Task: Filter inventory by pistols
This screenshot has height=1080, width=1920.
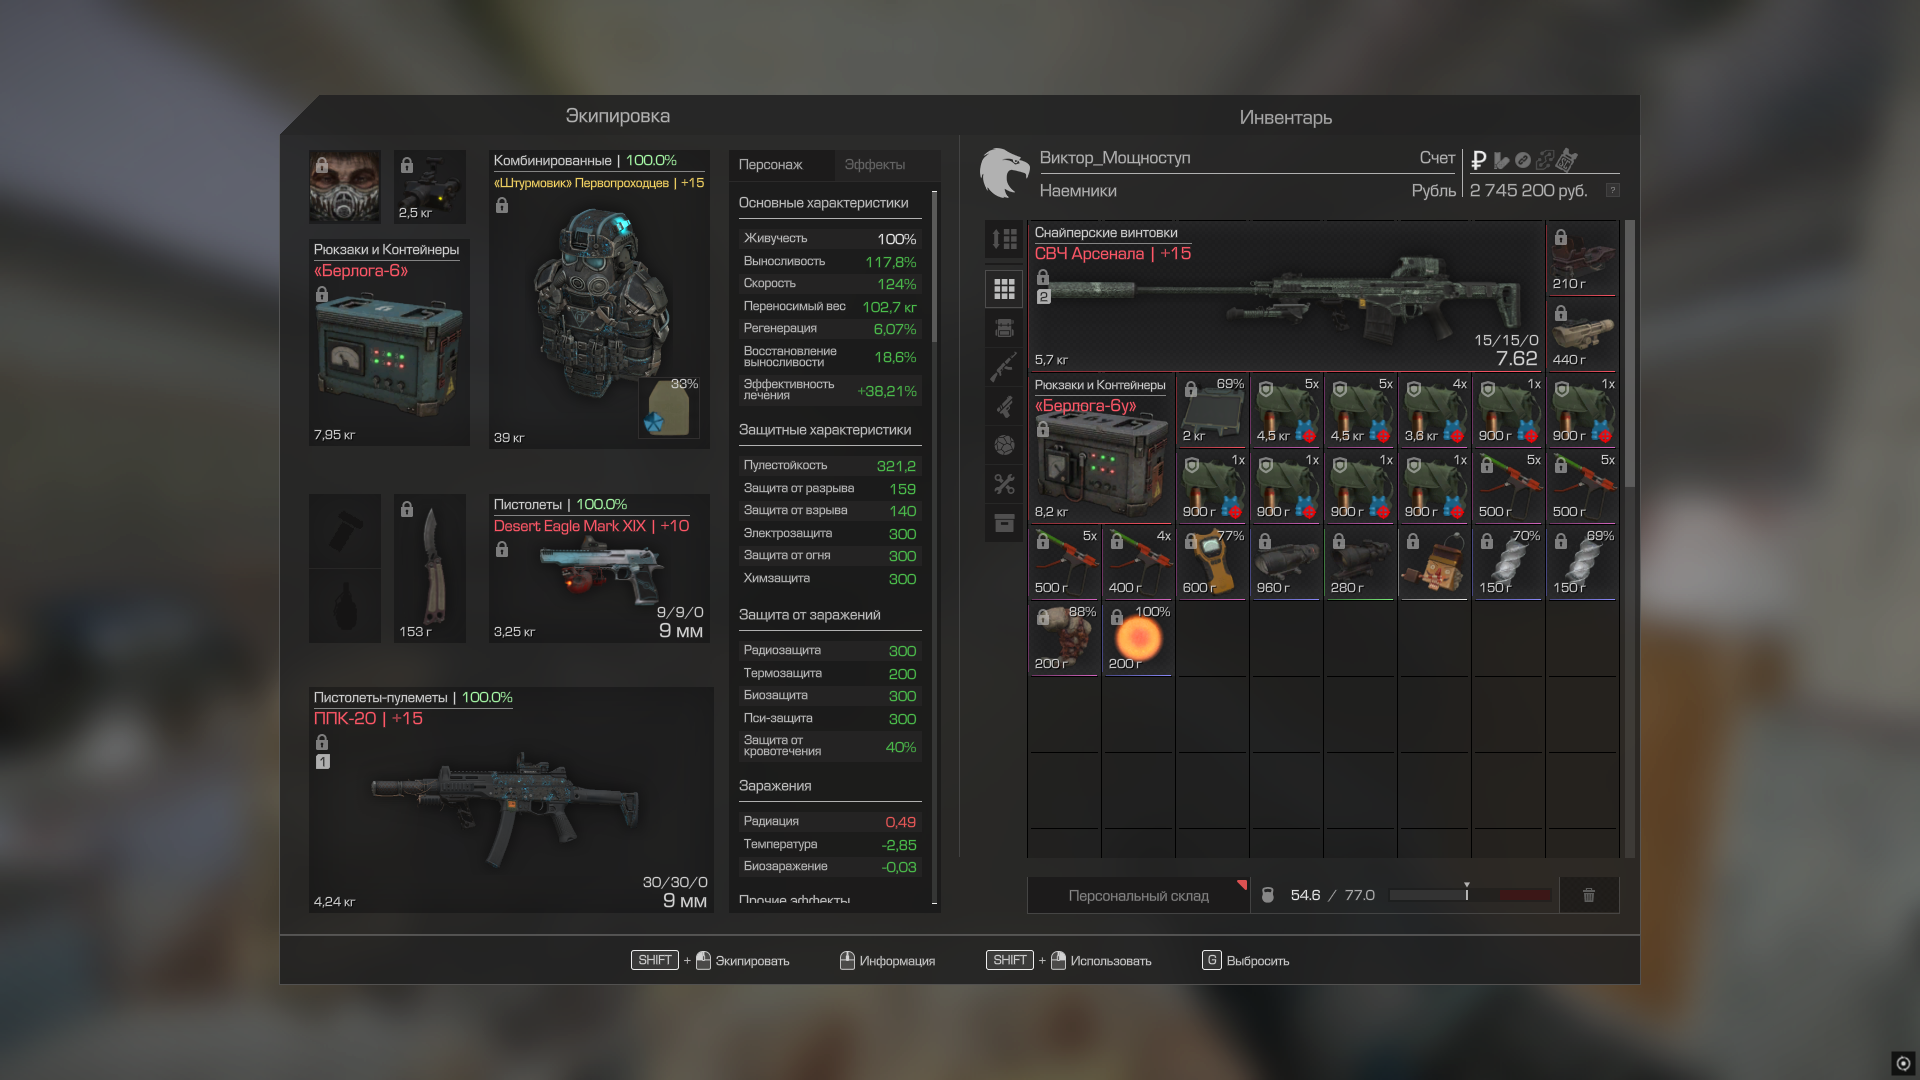Action: [1004, 406]
